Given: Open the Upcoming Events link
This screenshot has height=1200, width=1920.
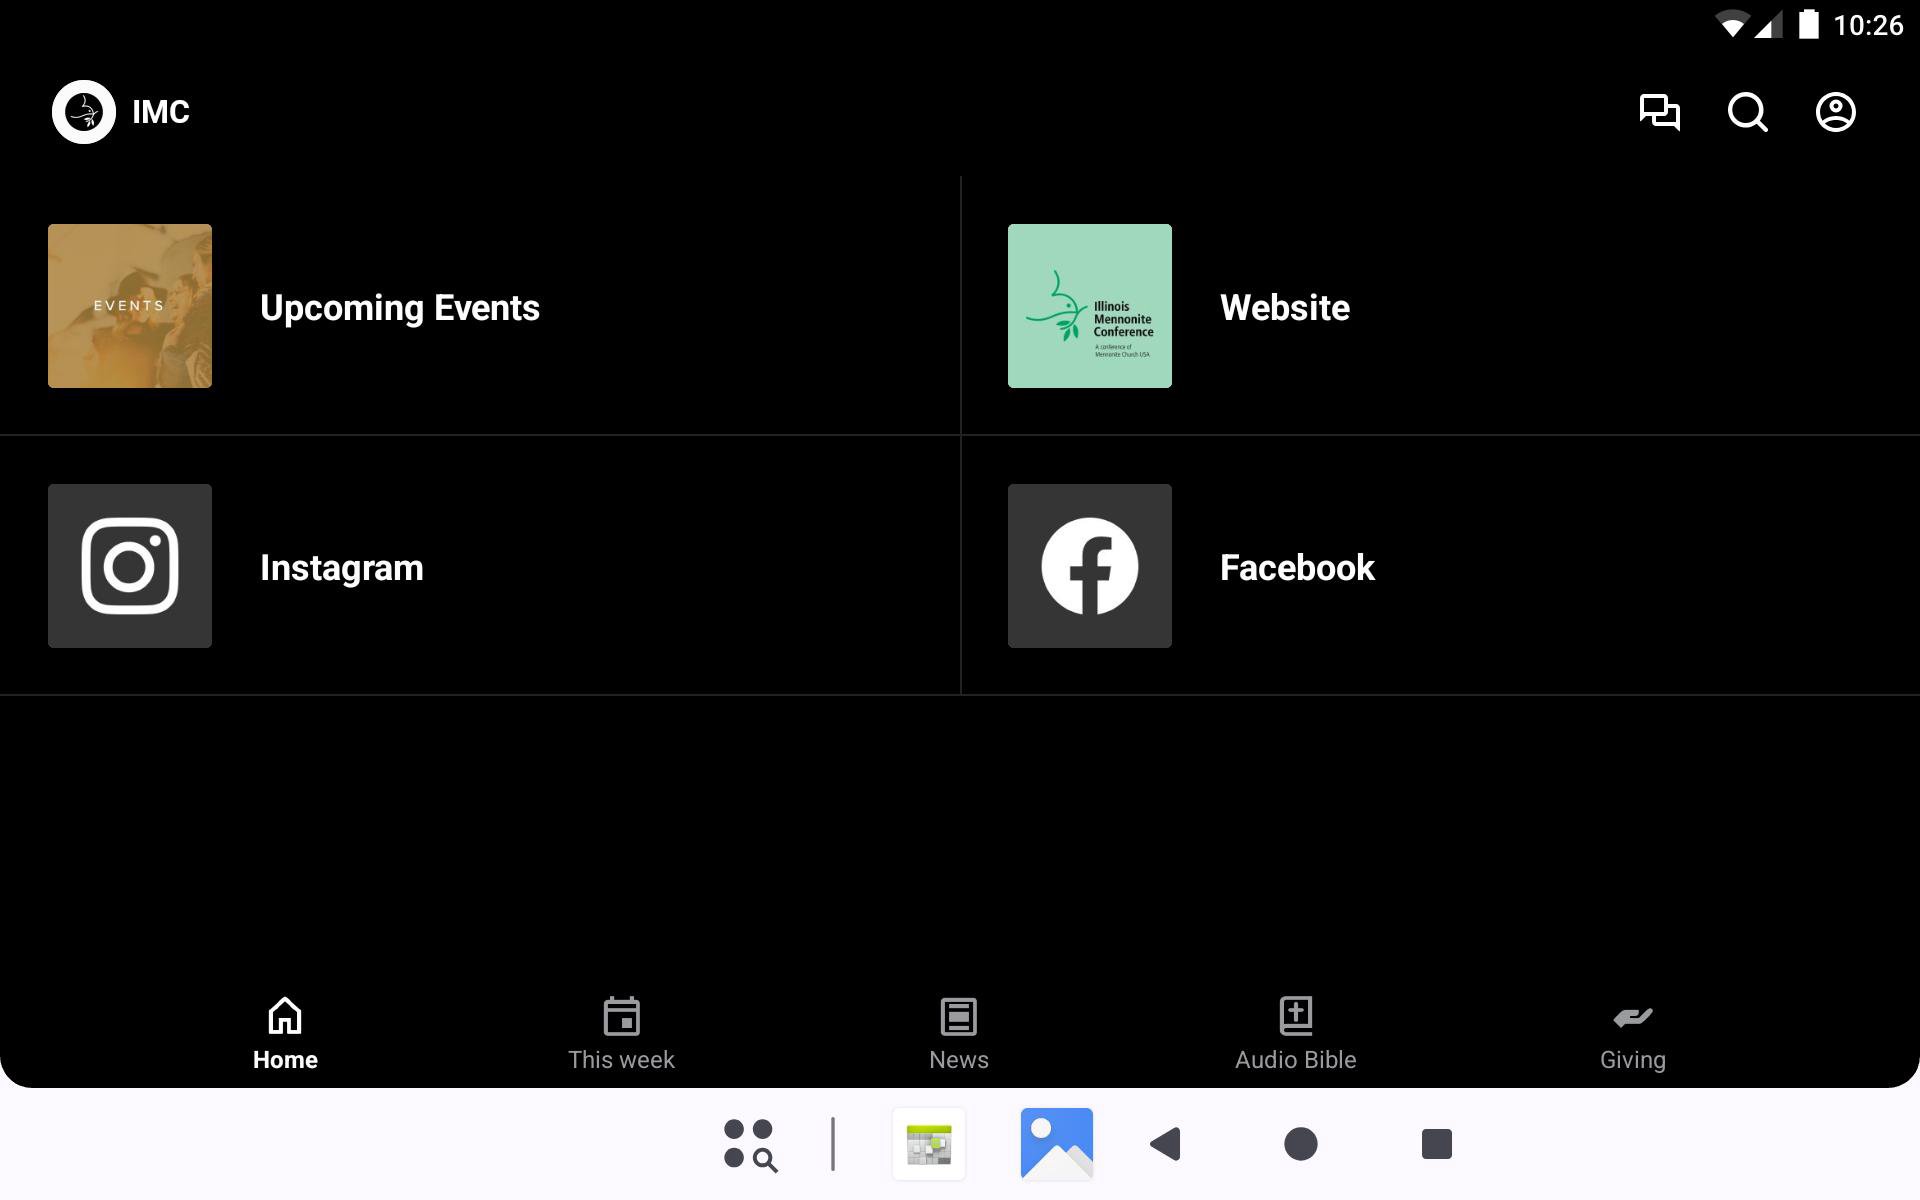Looking at the screenshot, I should pos(400,308).
